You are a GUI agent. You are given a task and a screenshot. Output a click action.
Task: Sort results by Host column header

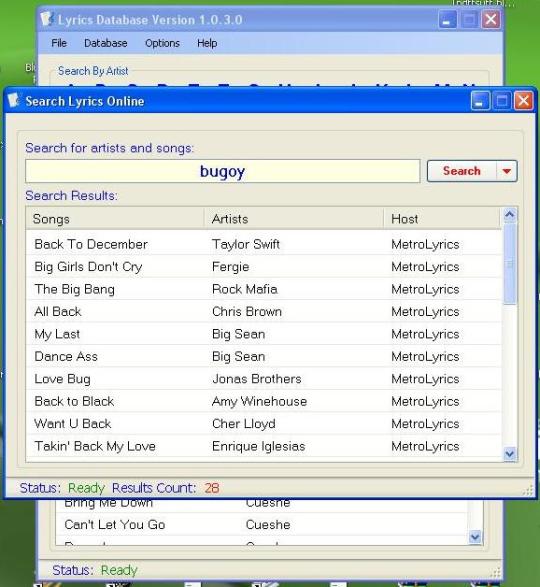442,219
